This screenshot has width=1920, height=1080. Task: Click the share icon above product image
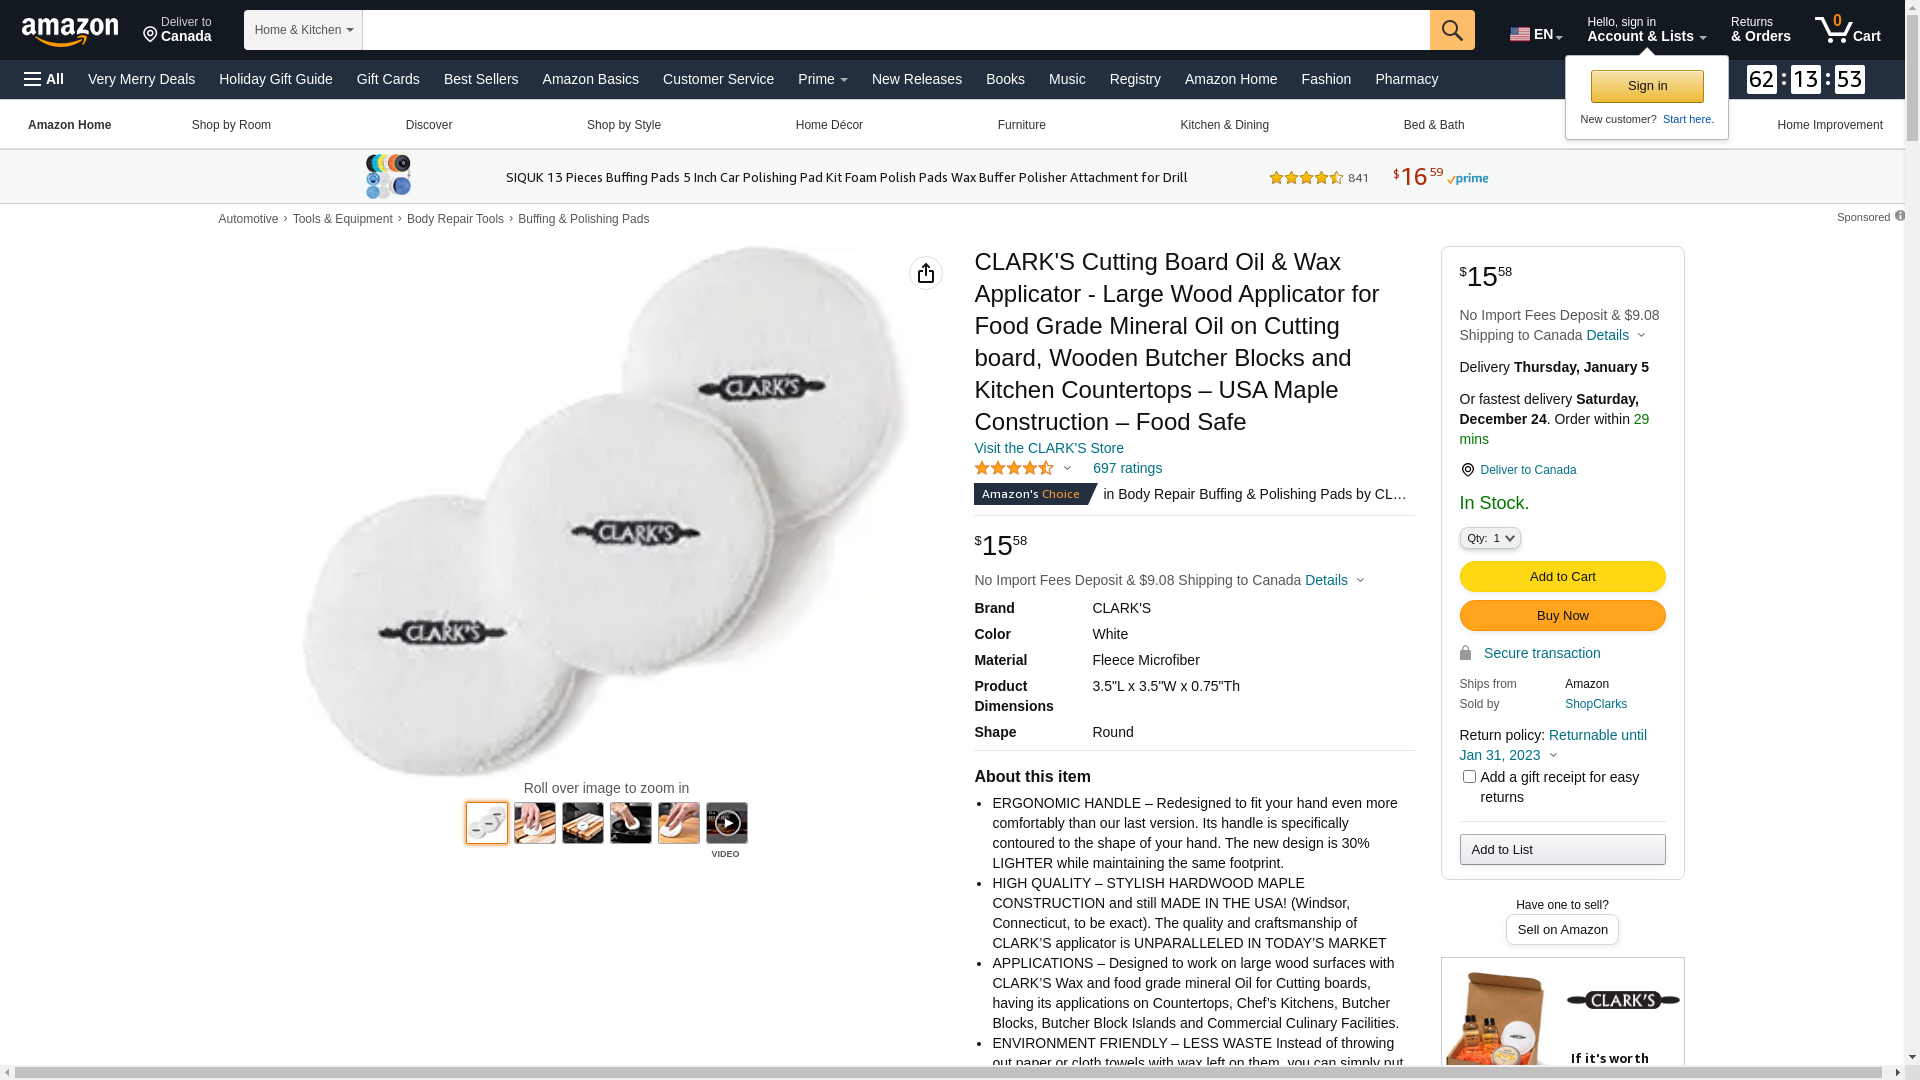(926, 273)
